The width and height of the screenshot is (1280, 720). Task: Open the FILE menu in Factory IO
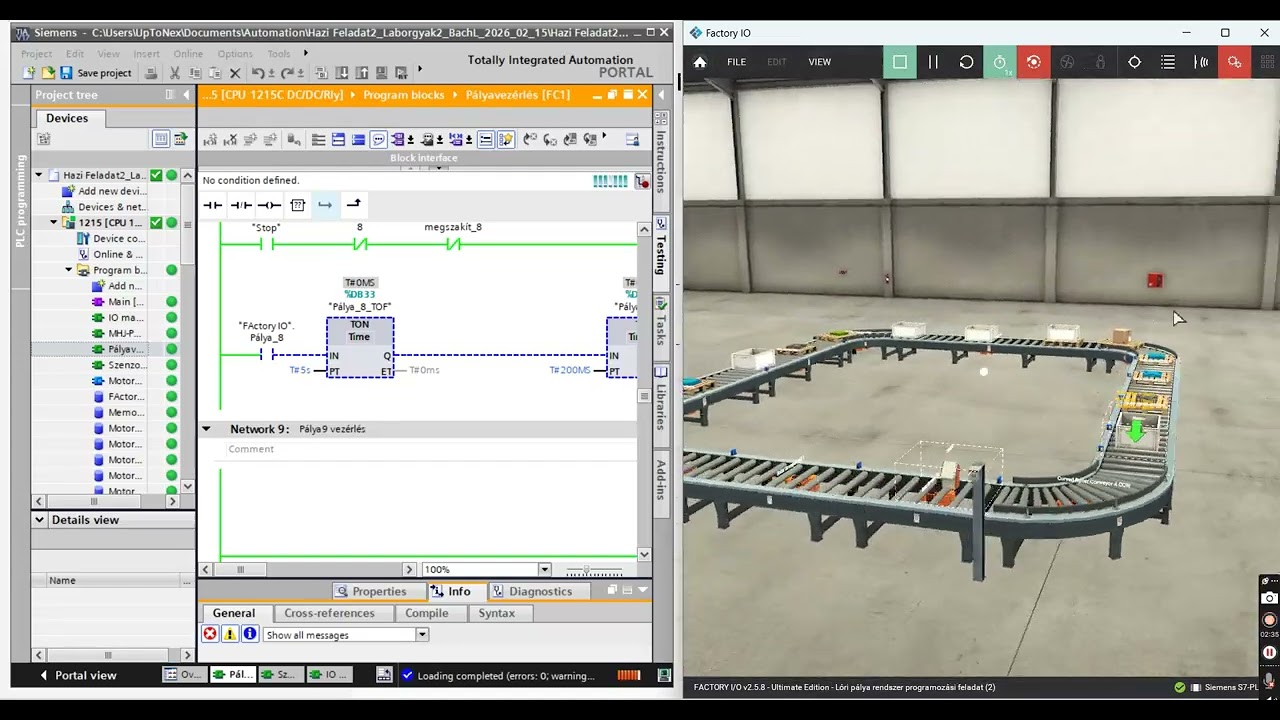[x=736, y=62]
